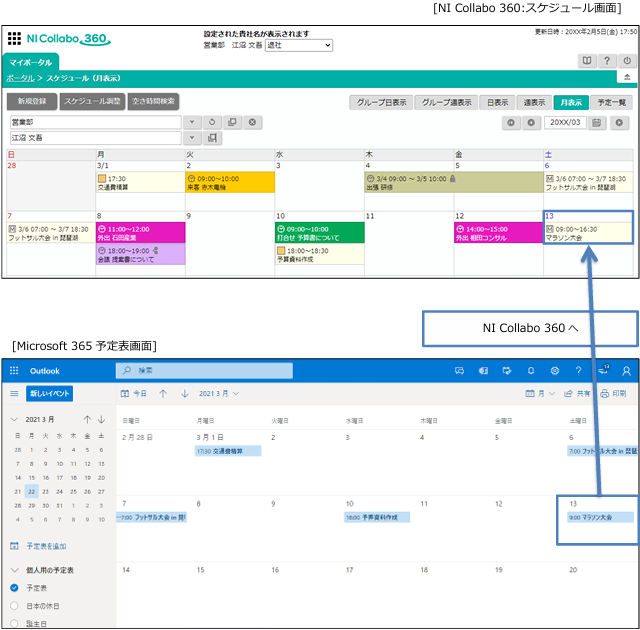
Task: Open the Outlook feedback megaphone icon
Action: (x=603, y=370)
